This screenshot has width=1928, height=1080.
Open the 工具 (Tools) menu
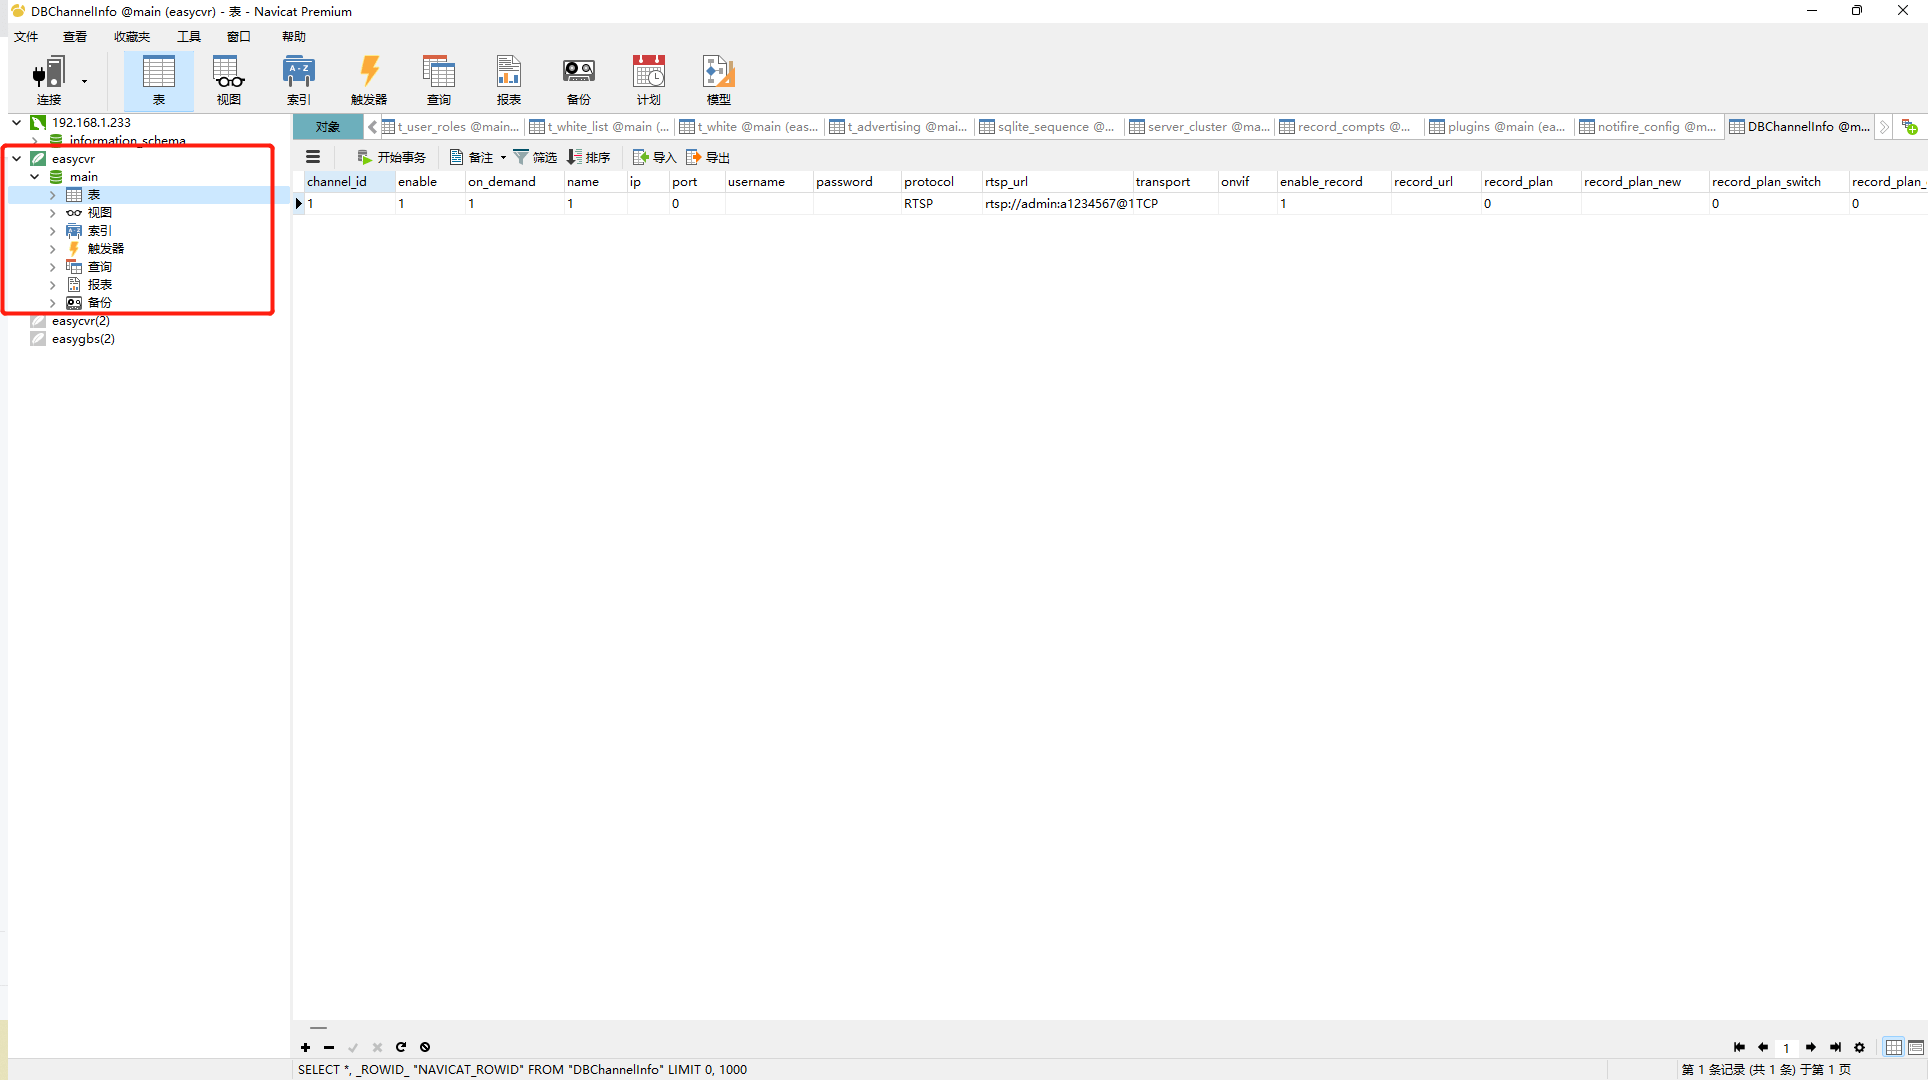click(188, 37)
